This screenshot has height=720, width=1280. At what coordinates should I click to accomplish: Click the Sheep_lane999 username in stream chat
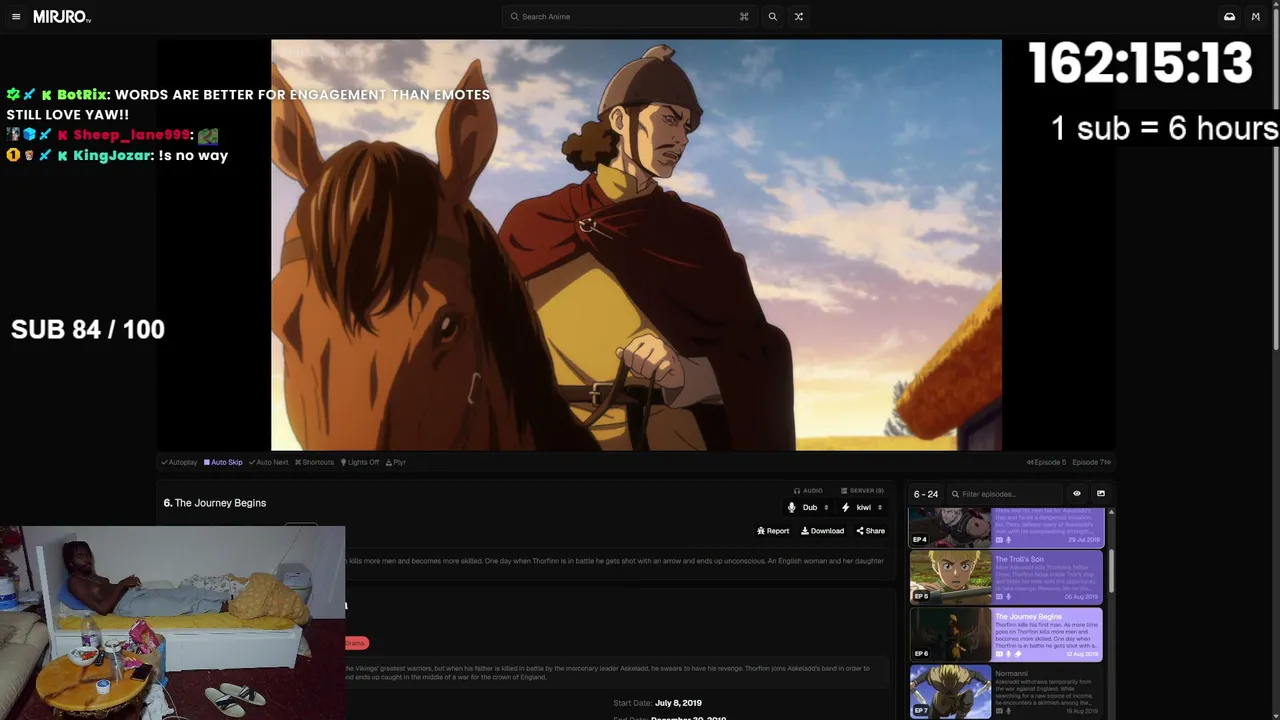(x=131, y=135)
